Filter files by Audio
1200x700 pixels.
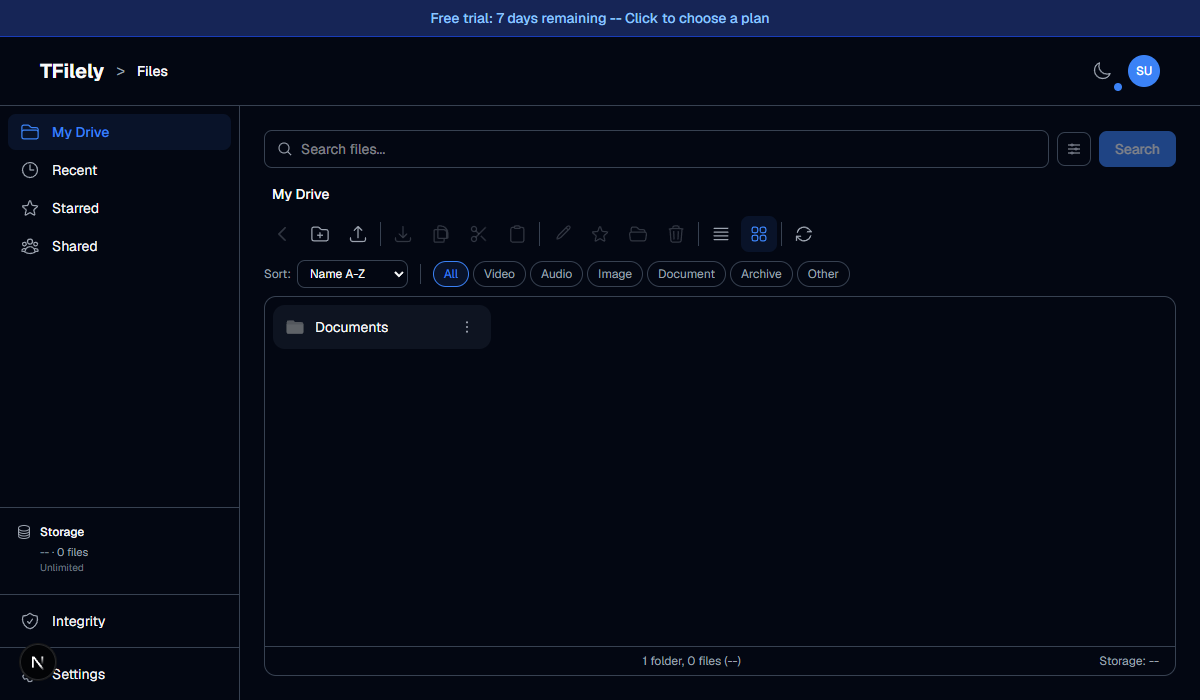(556, 274)
